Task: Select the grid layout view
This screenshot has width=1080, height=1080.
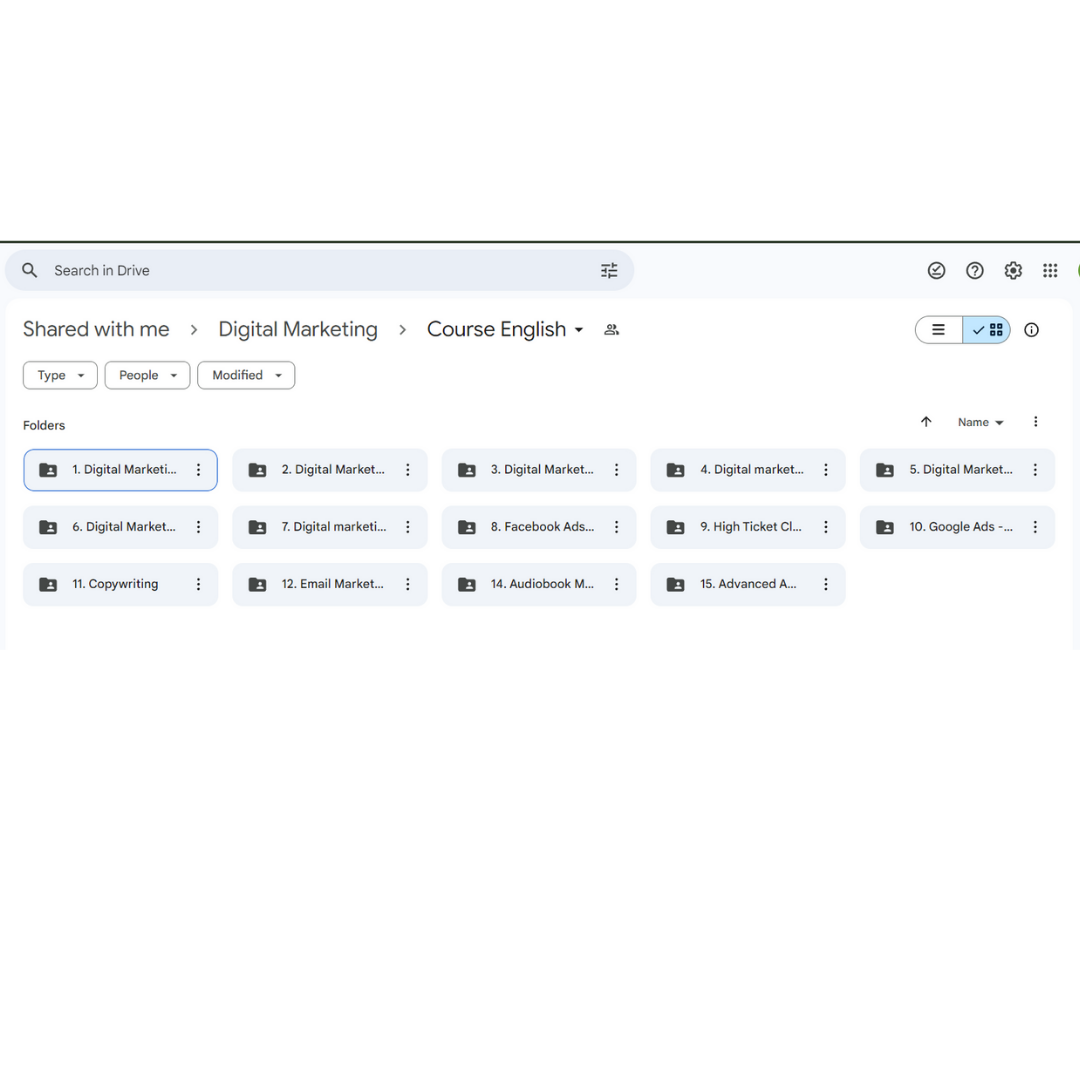Action: pyautogui.click(x=987, y=330)
